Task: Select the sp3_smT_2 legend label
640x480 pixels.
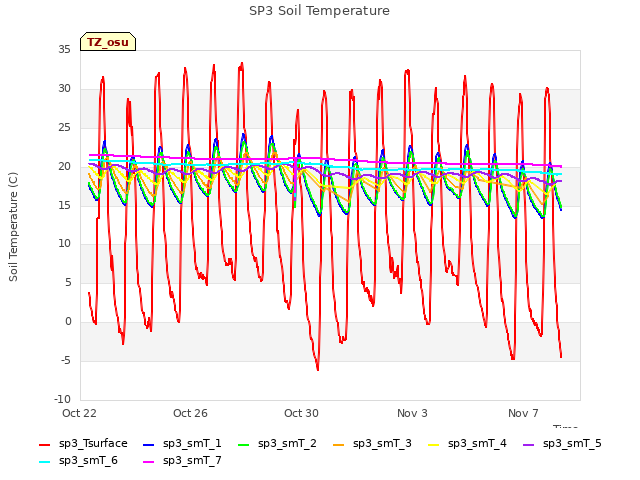Action: click(287, 444)
